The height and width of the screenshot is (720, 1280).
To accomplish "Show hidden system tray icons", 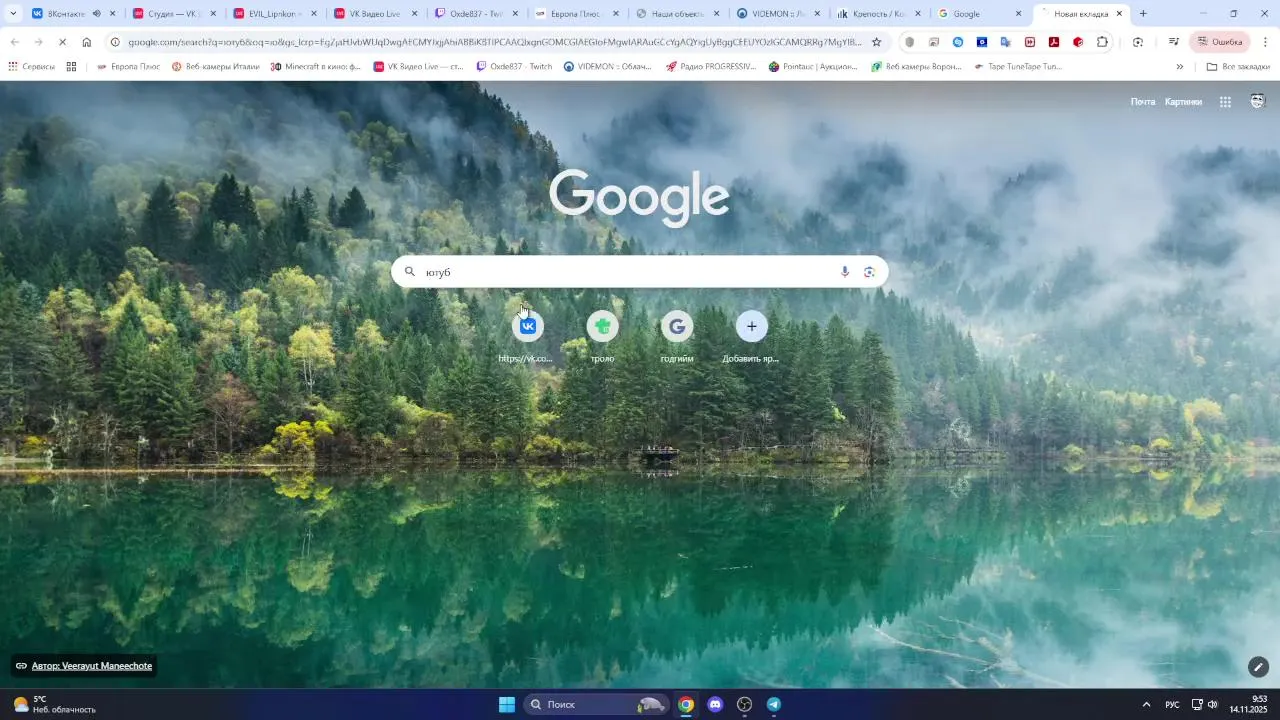I will pos(1146,704).
